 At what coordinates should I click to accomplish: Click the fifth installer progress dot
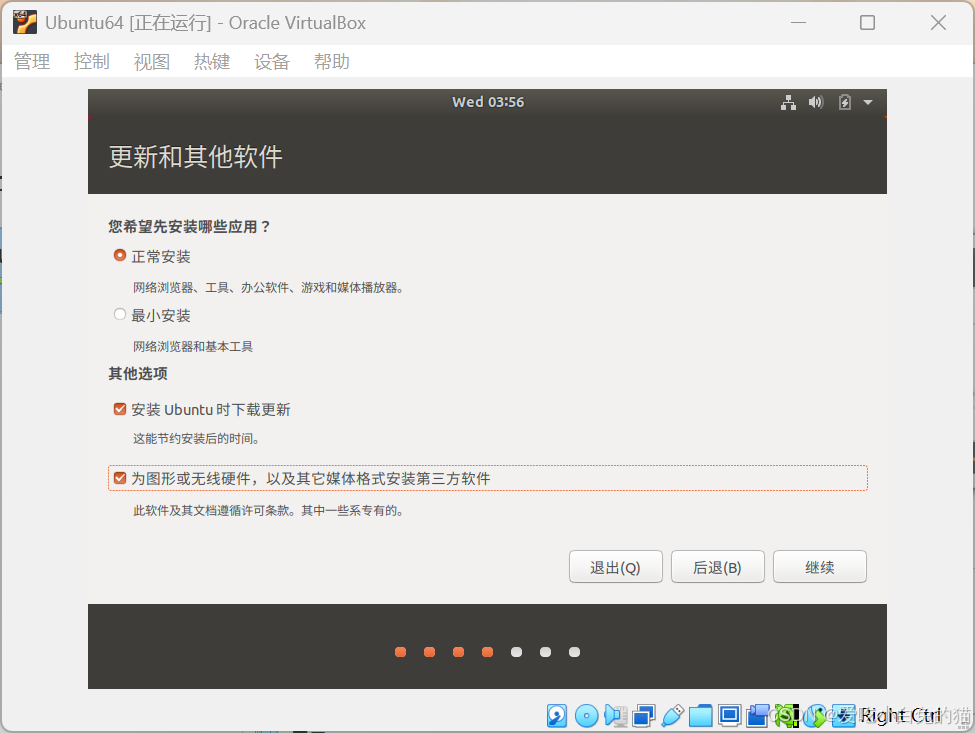(x=516, y=652)
